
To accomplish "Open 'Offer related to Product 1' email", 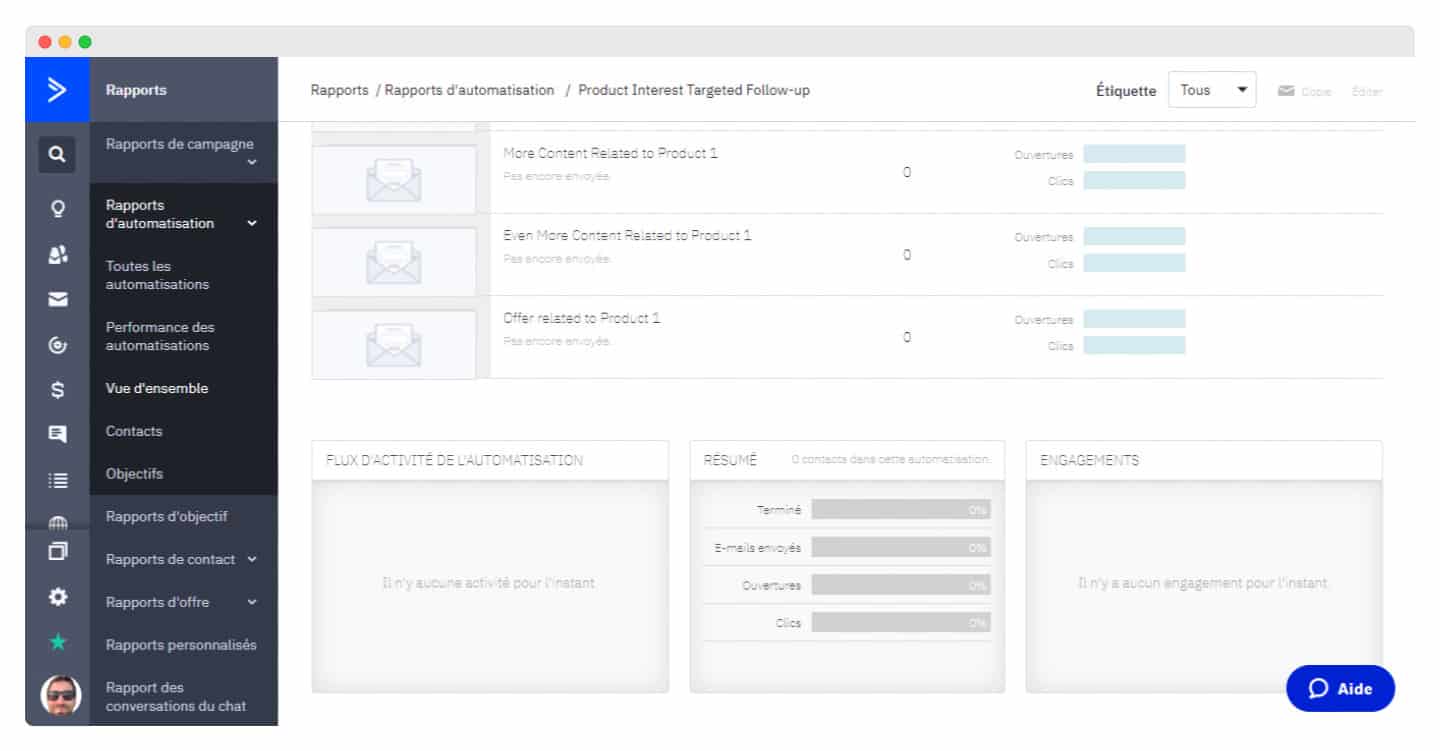I will click(x=582, y=318).
